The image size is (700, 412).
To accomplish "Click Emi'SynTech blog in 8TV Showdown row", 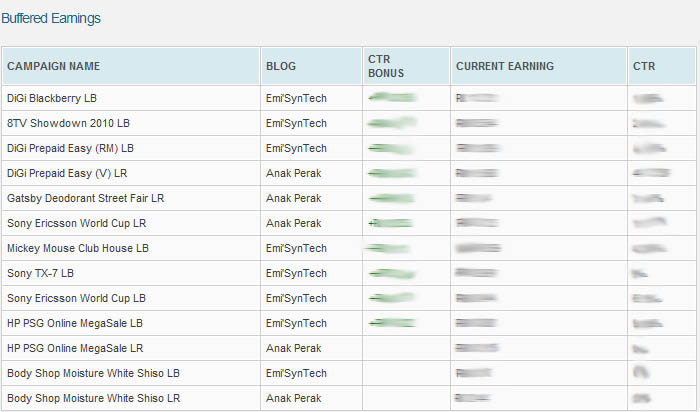I will pyautogui.click(x=296, y=123).
